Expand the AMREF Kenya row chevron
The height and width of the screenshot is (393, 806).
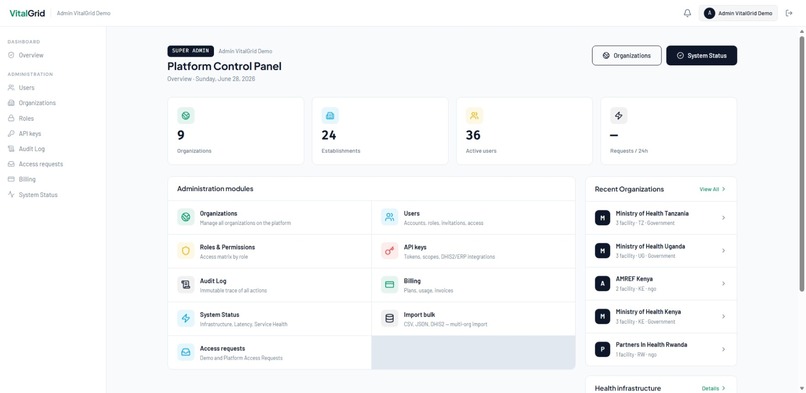pos(723,284)
